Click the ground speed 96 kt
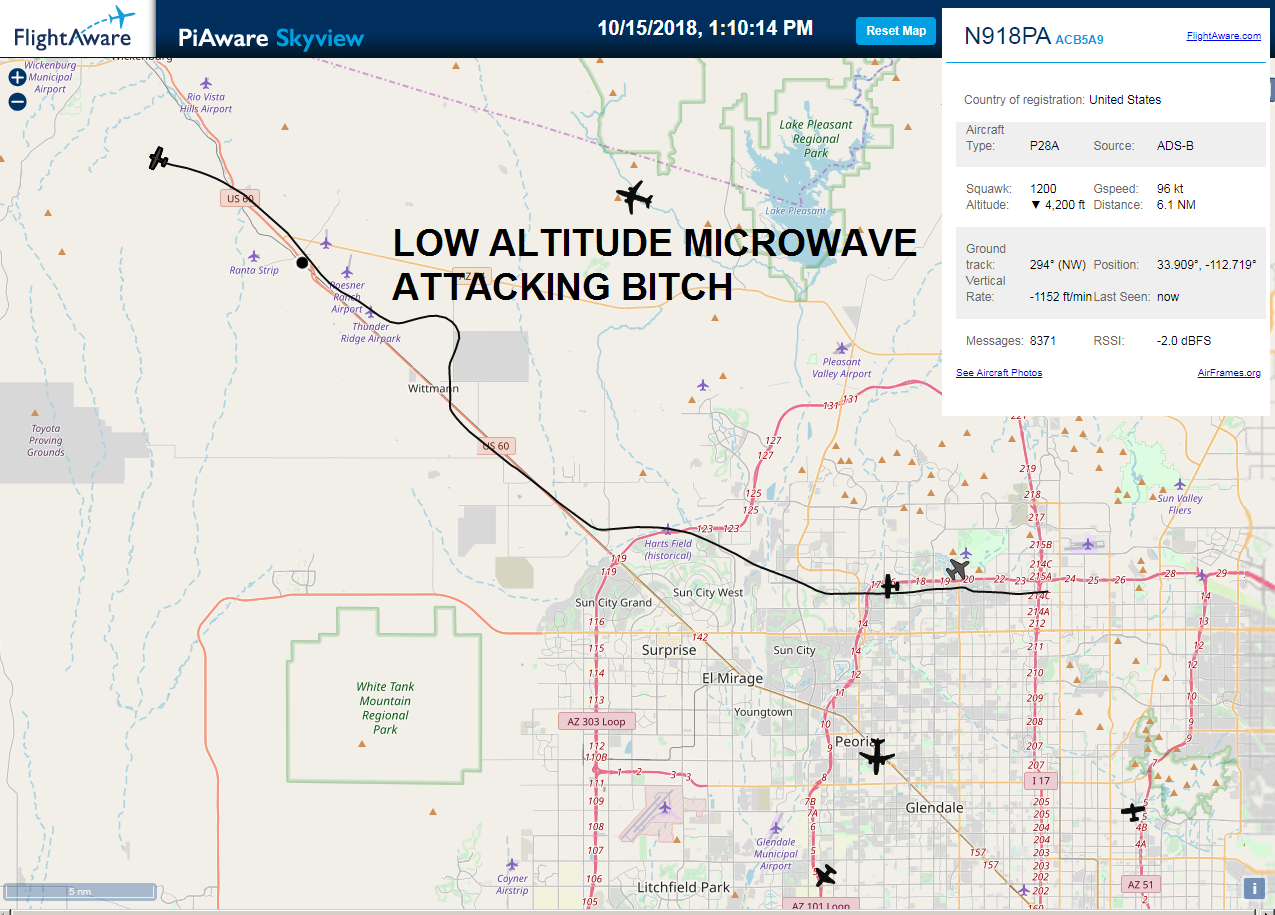 click(x=1171, y=189)
